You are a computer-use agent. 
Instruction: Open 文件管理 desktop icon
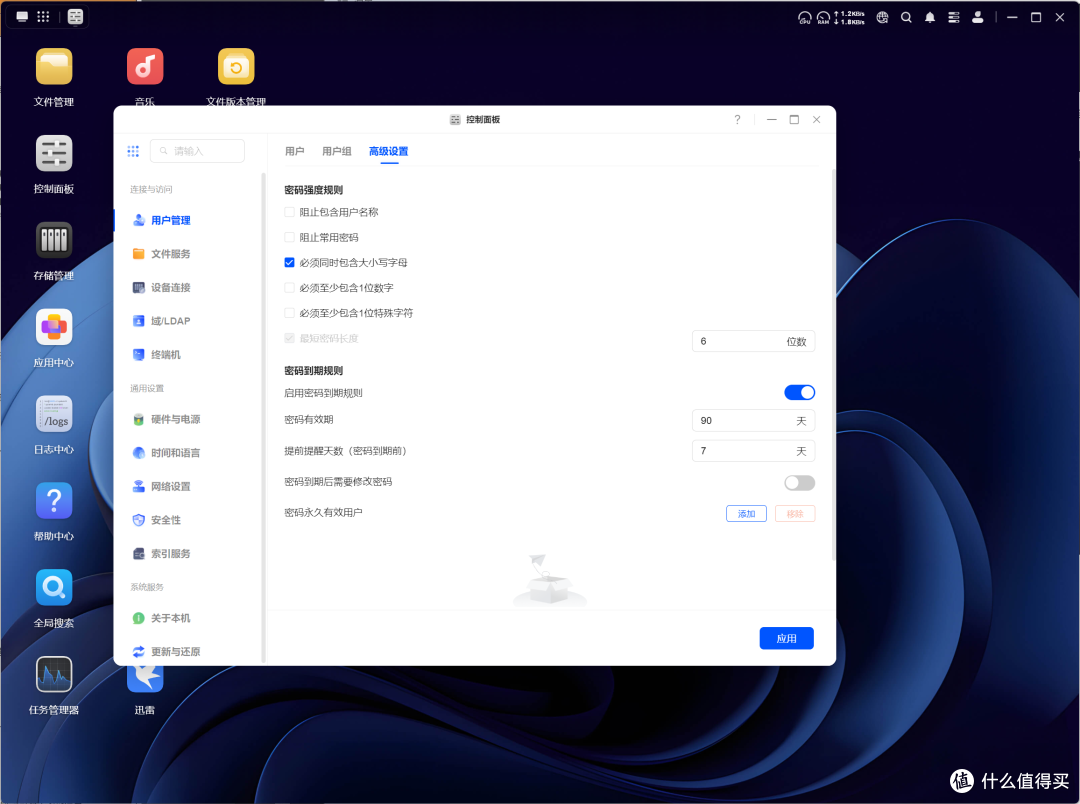click(54, 67)
